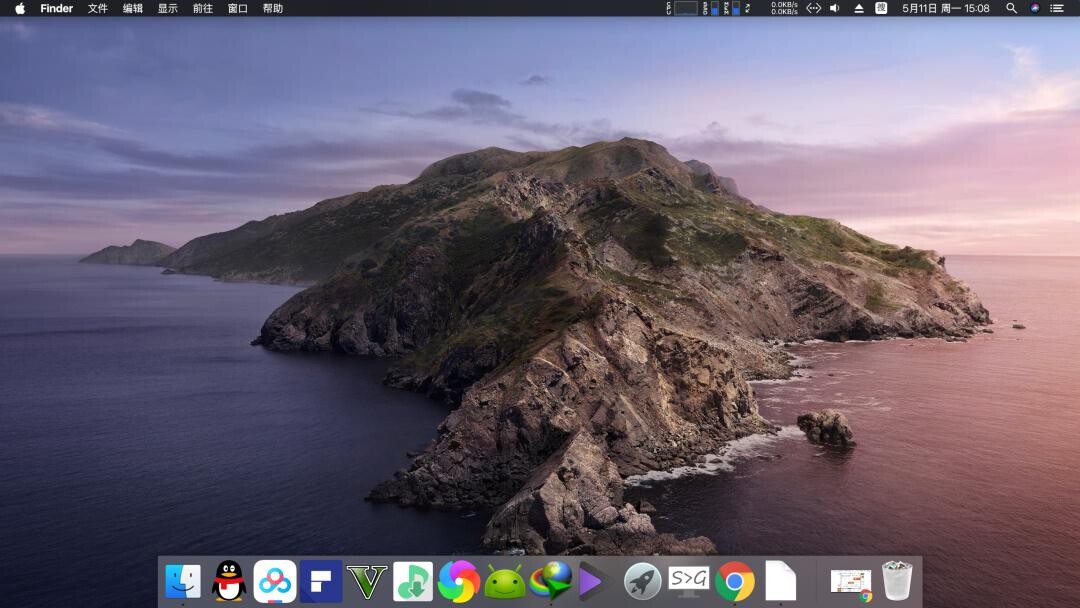Open Launchpad rocket icon

(643, 581)
